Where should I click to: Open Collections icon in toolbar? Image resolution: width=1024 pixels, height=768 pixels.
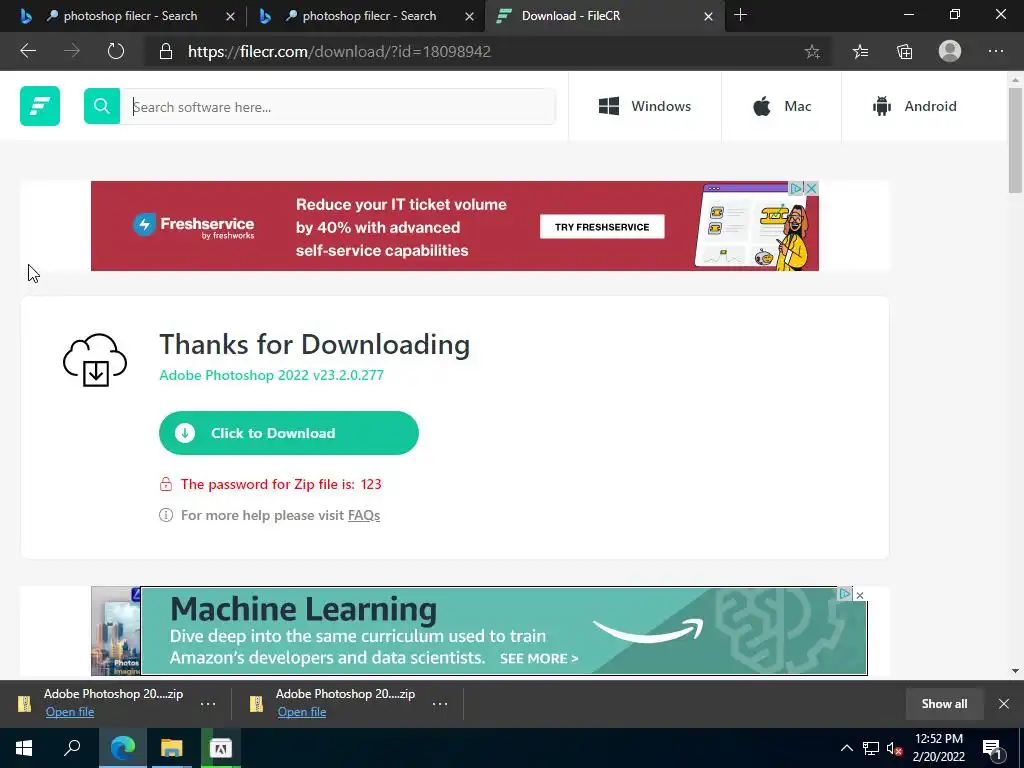(904, 52)
